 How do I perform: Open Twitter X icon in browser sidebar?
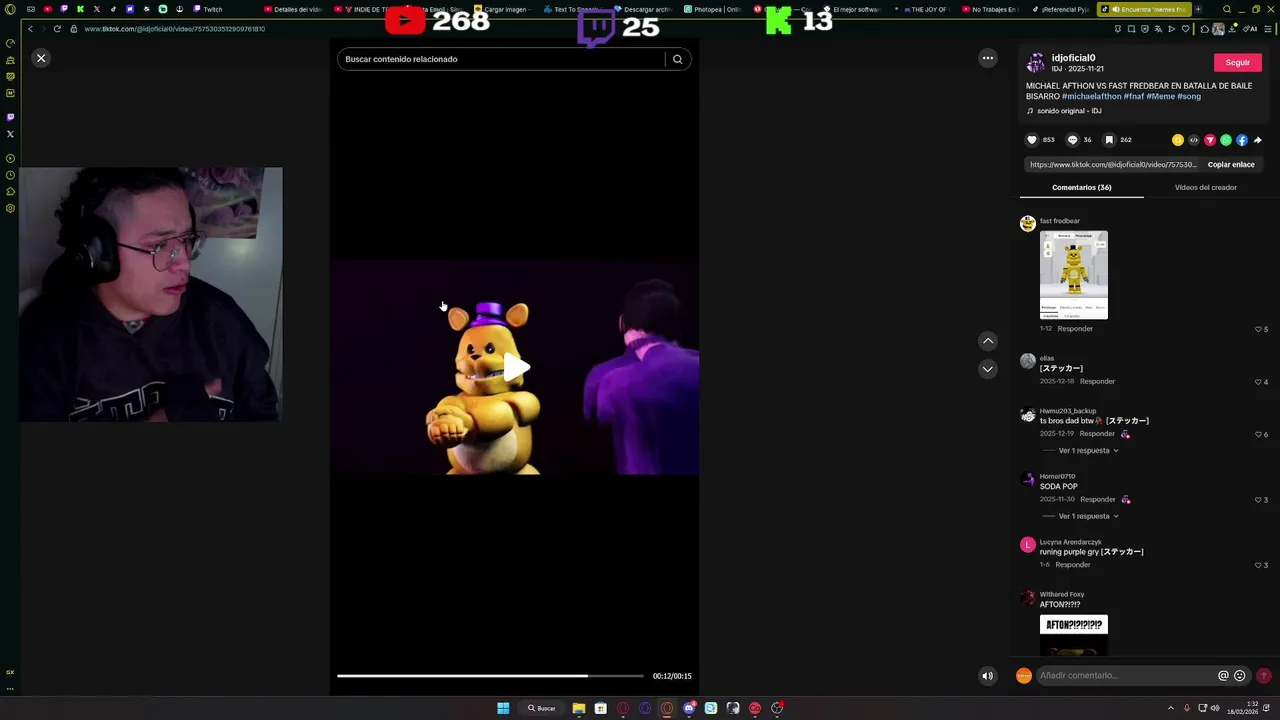(10, 134)
